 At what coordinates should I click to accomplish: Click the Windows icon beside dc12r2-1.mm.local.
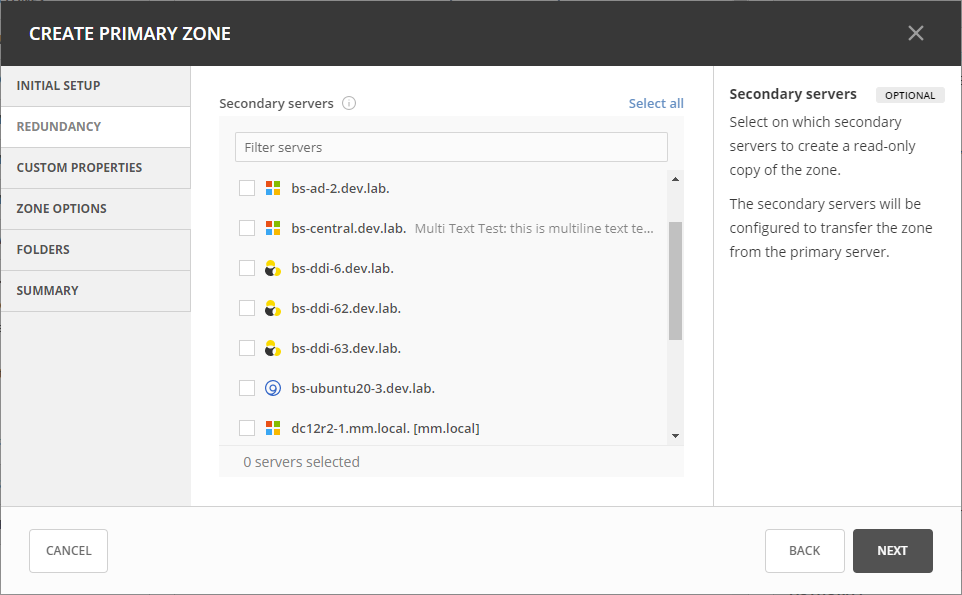tap(273, 428)
